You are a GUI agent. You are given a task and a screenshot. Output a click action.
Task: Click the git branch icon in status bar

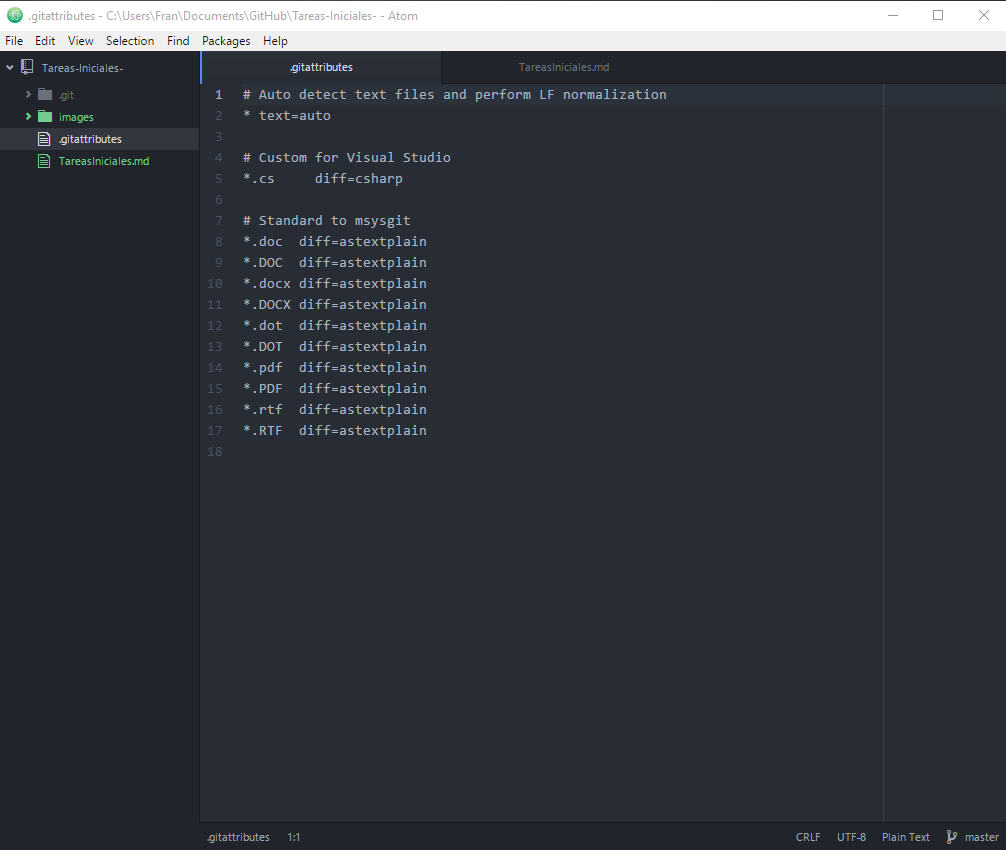click(951, 837)
